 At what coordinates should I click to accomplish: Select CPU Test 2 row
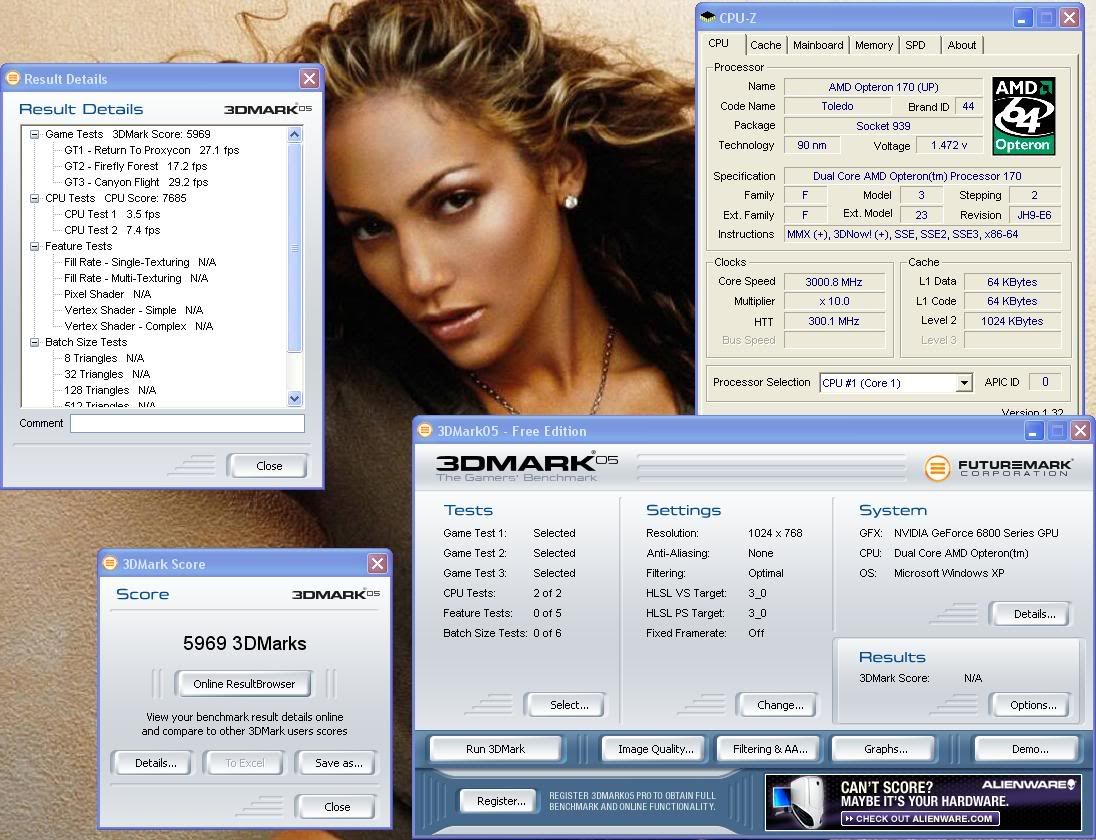coord(112,231)
